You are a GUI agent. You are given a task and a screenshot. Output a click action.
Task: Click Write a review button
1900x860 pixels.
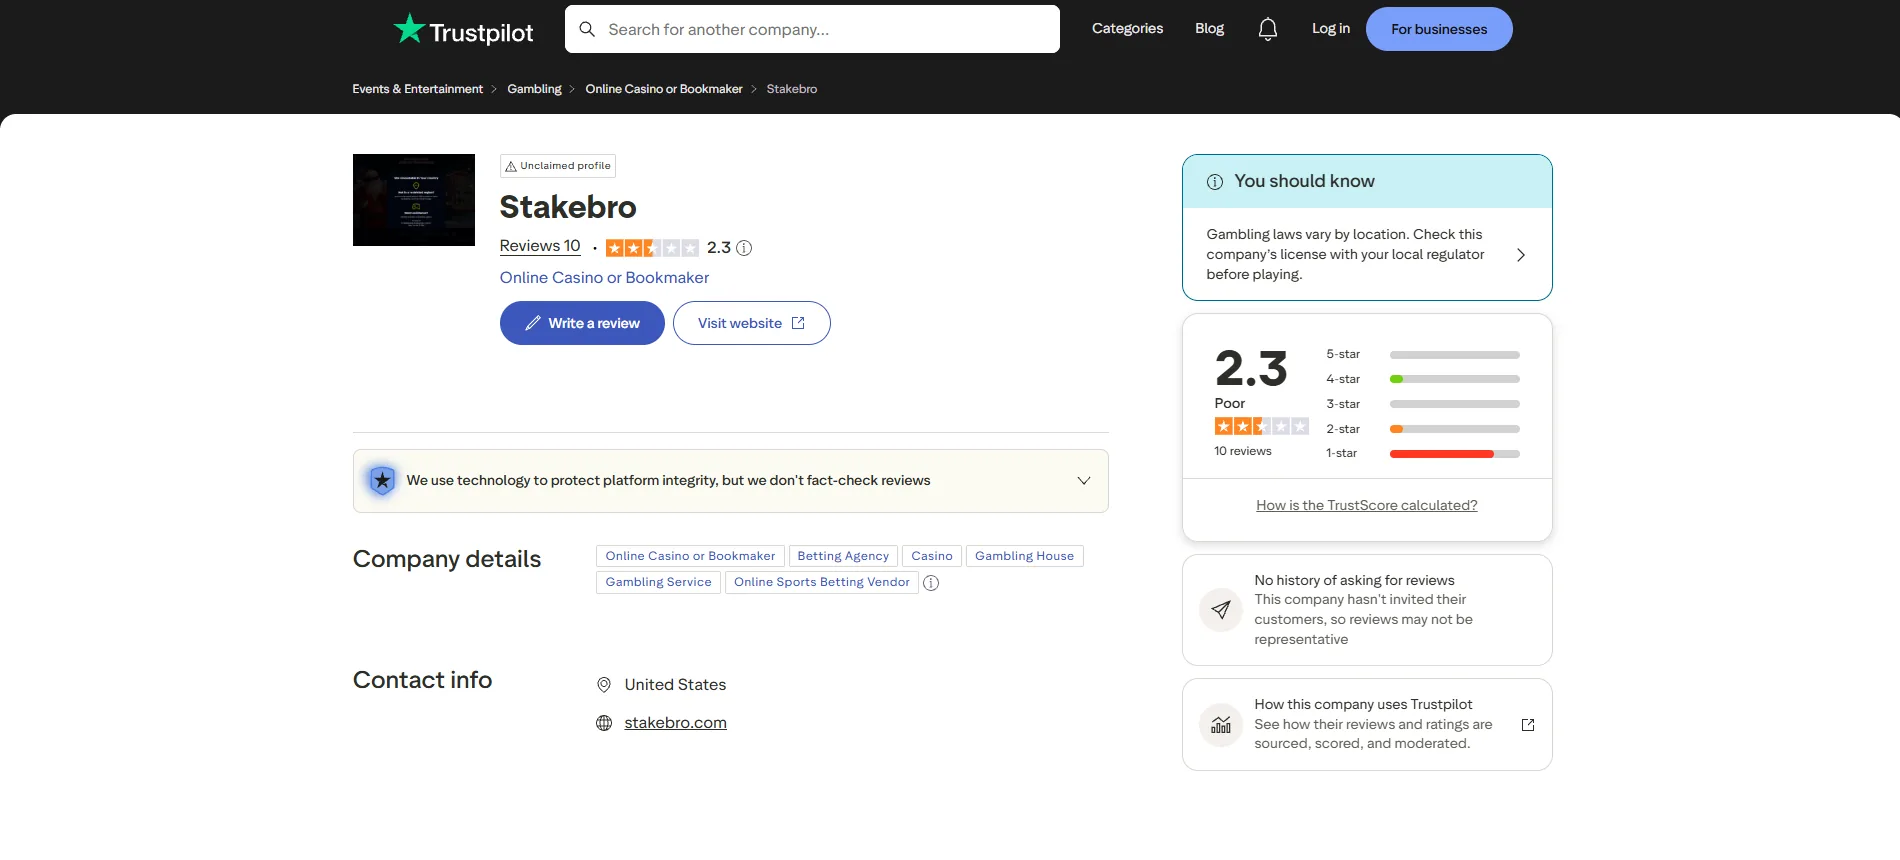[582, 323]
